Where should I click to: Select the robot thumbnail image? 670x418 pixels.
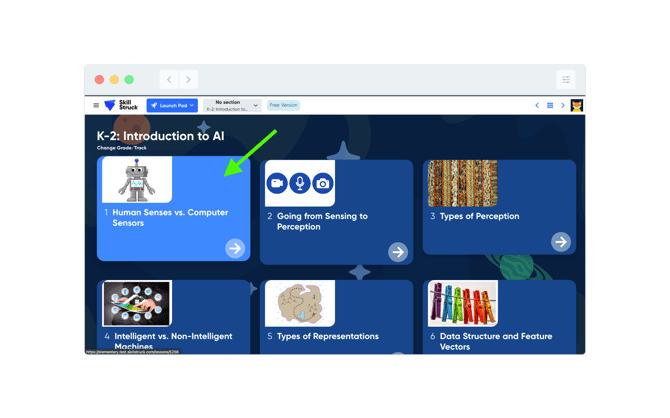137,181
